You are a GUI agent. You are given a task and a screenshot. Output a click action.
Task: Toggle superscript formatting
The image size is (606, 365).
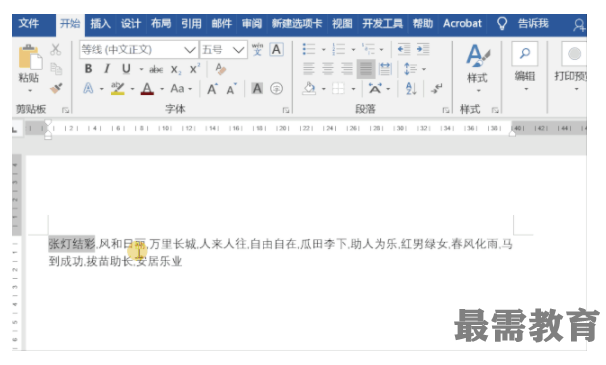click(x=194, y=69)
